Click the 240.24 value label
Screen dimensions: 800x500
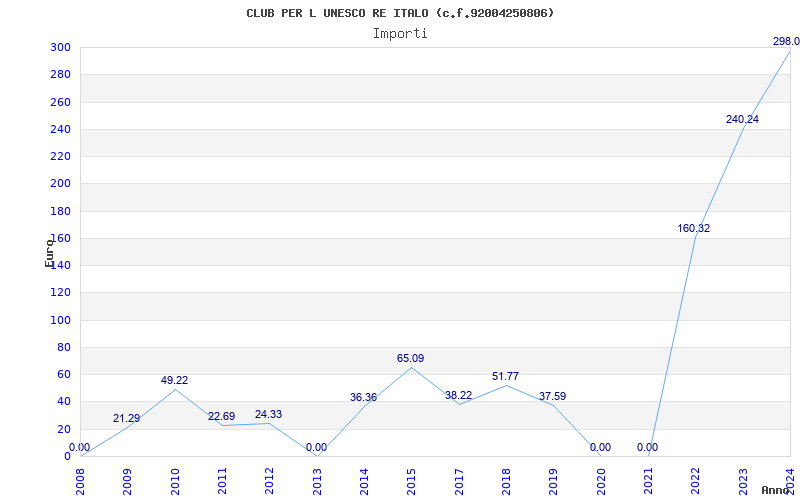pos(742,119)
